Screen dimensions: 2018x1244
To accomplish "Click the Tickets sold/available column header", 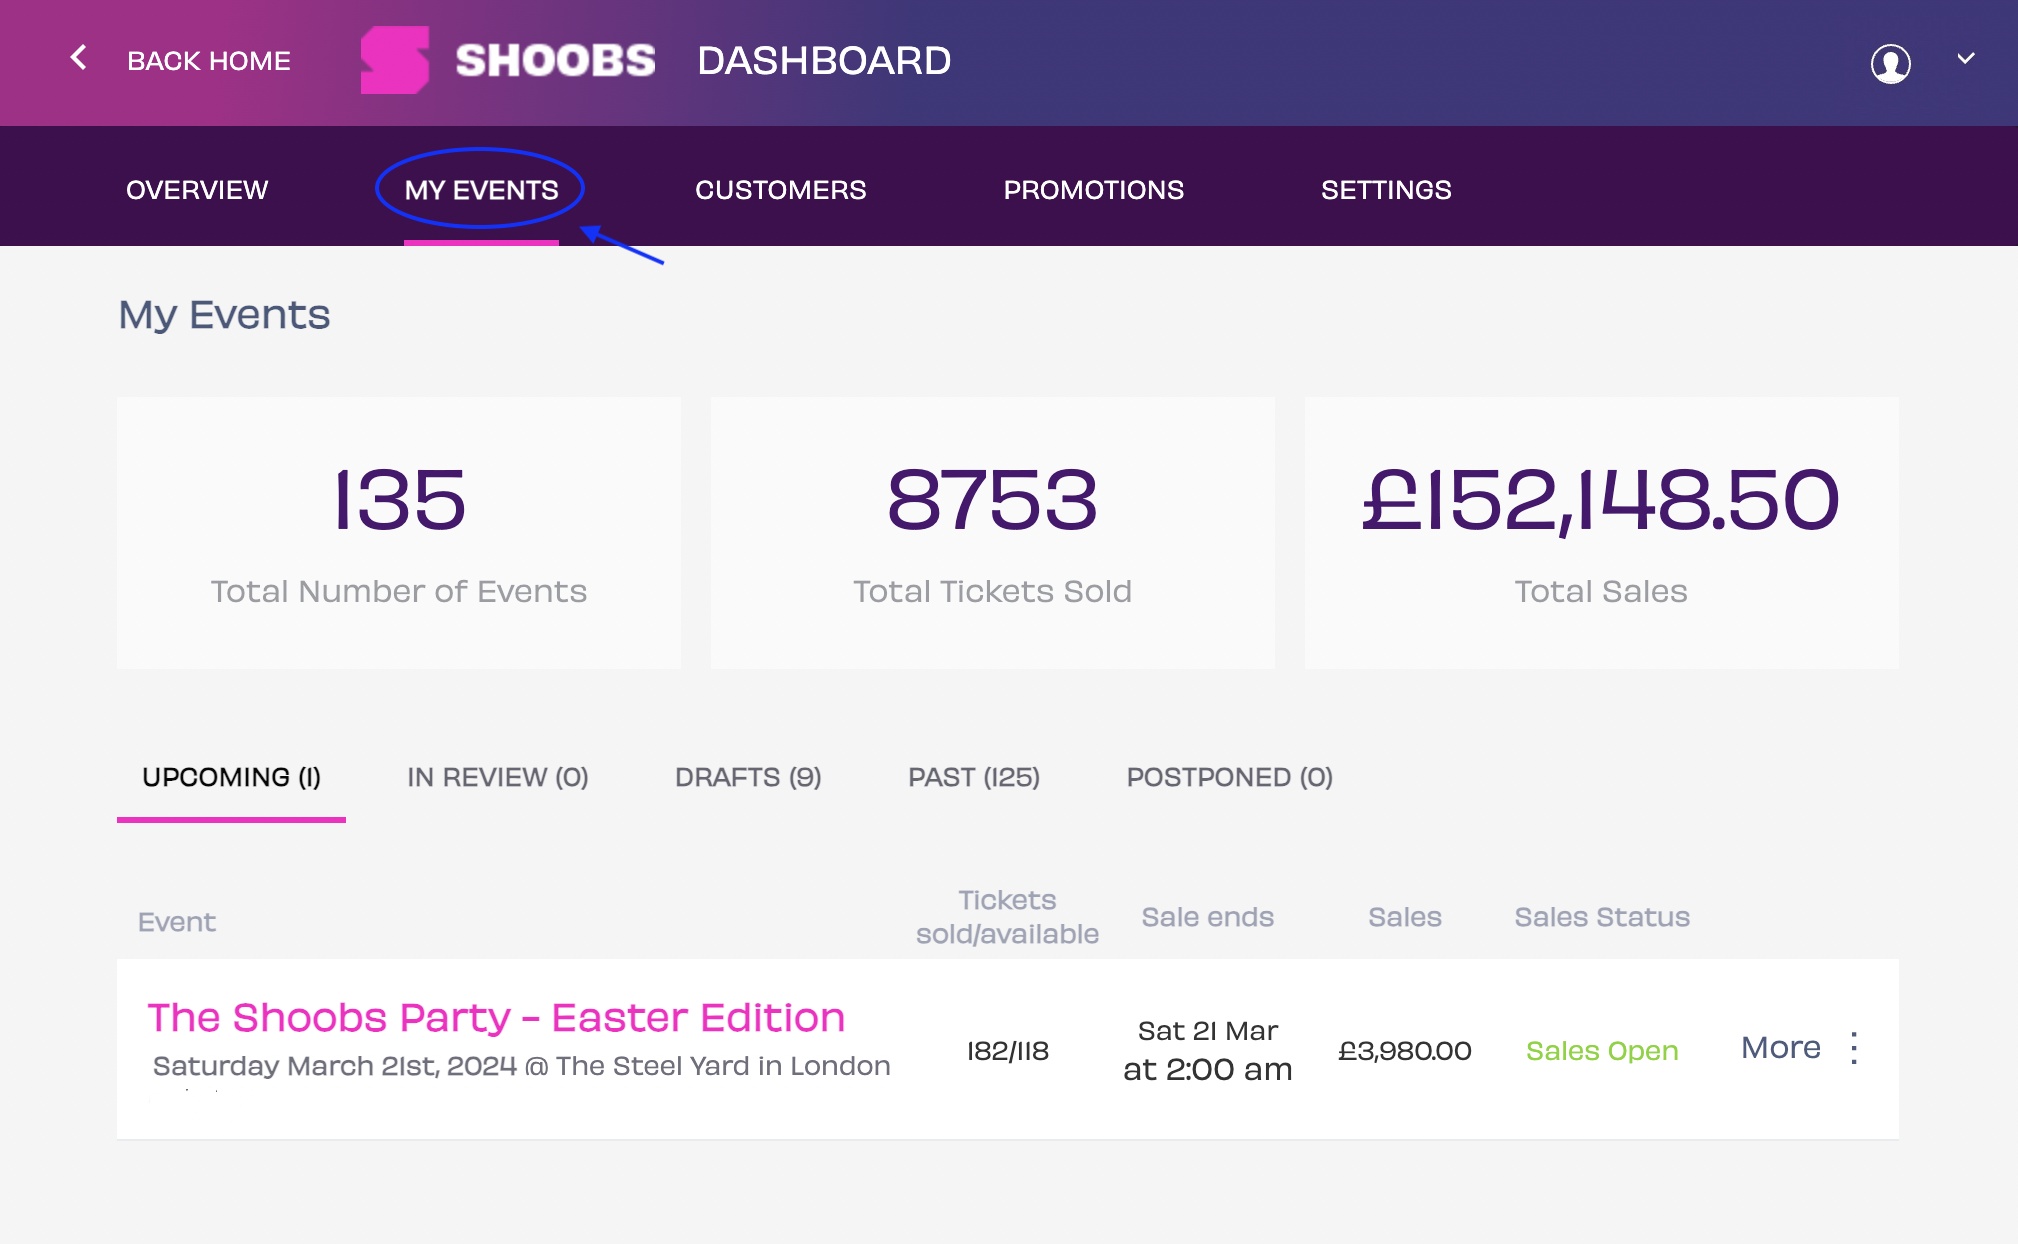I will [x=1007, y=916].
